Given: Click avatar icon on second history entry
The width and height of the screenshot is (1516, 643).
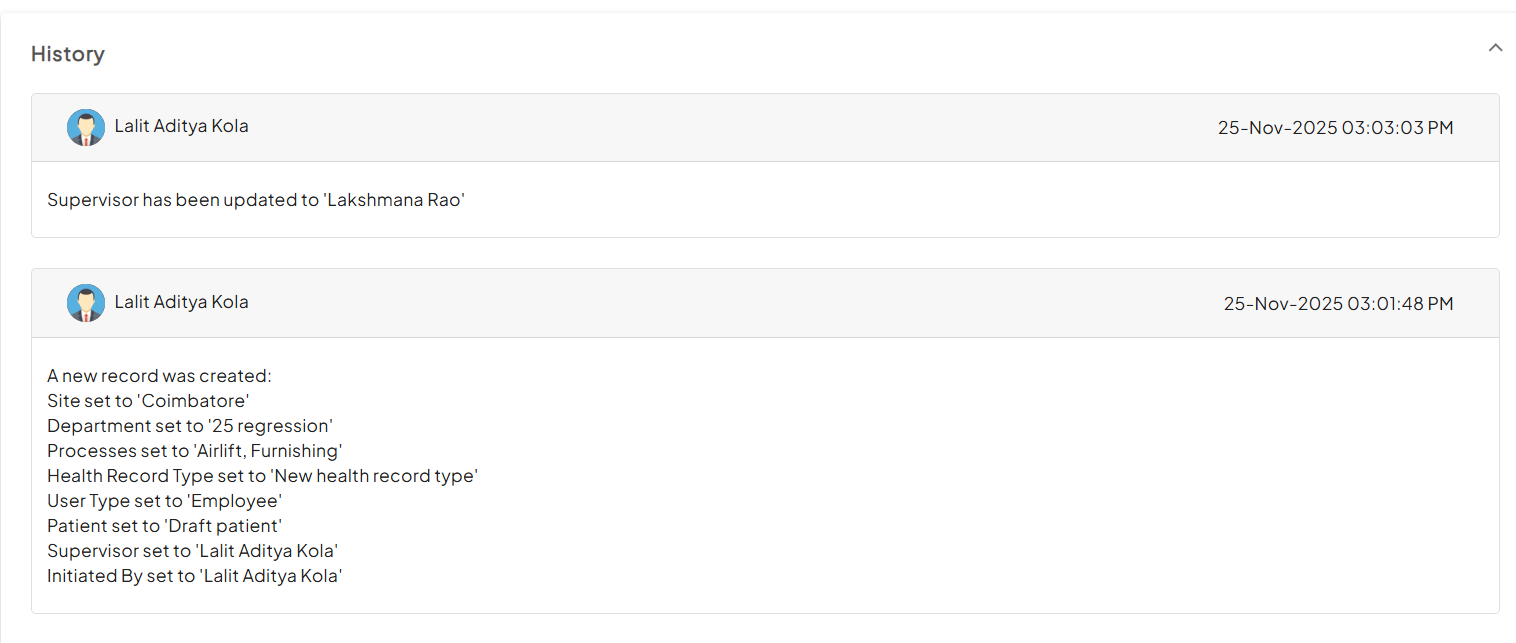Looking at the screenshot, I should 86,303.
